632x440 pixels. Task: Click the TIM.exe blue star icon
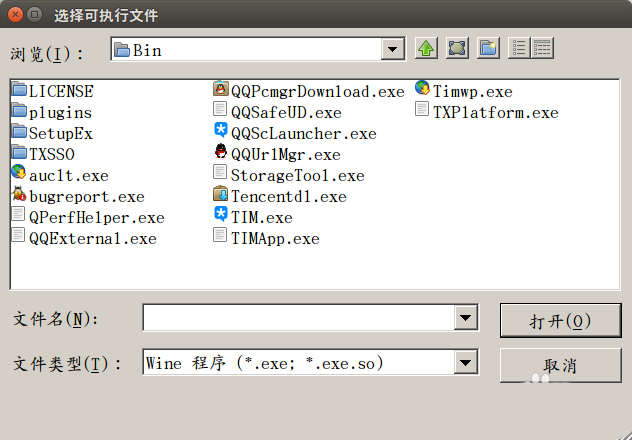220,214
